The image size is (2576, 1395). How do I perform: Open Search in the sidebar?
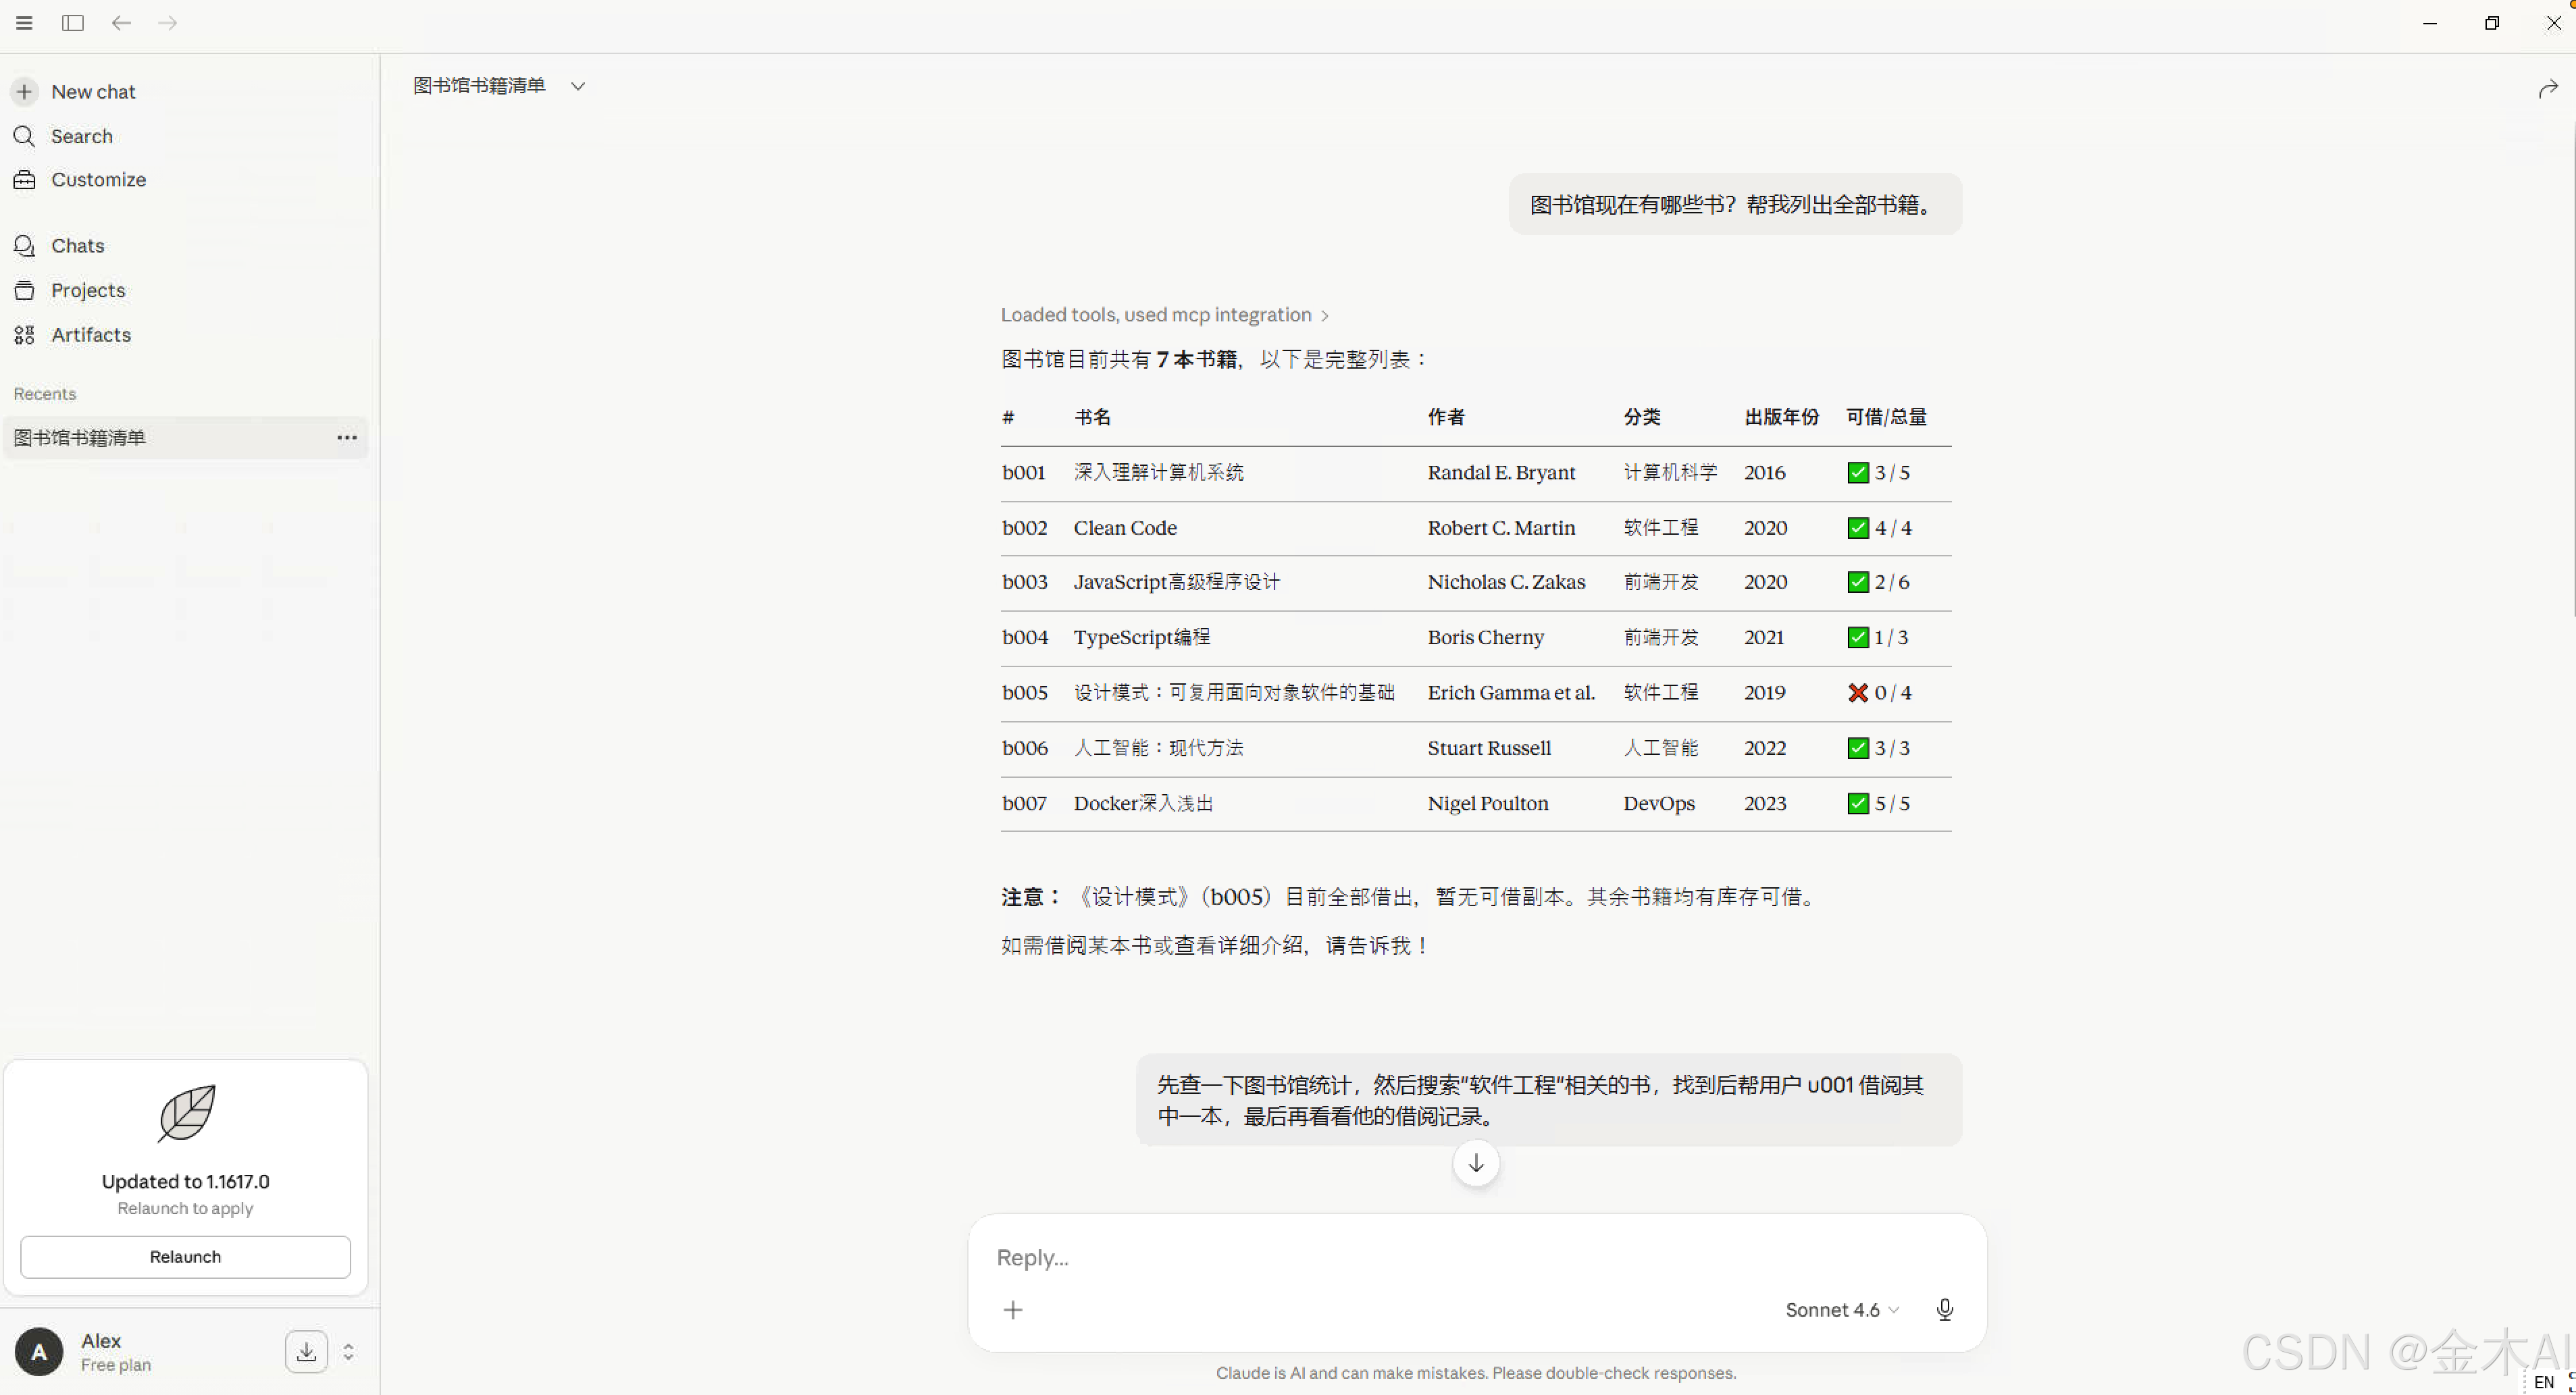coord(81,136)
